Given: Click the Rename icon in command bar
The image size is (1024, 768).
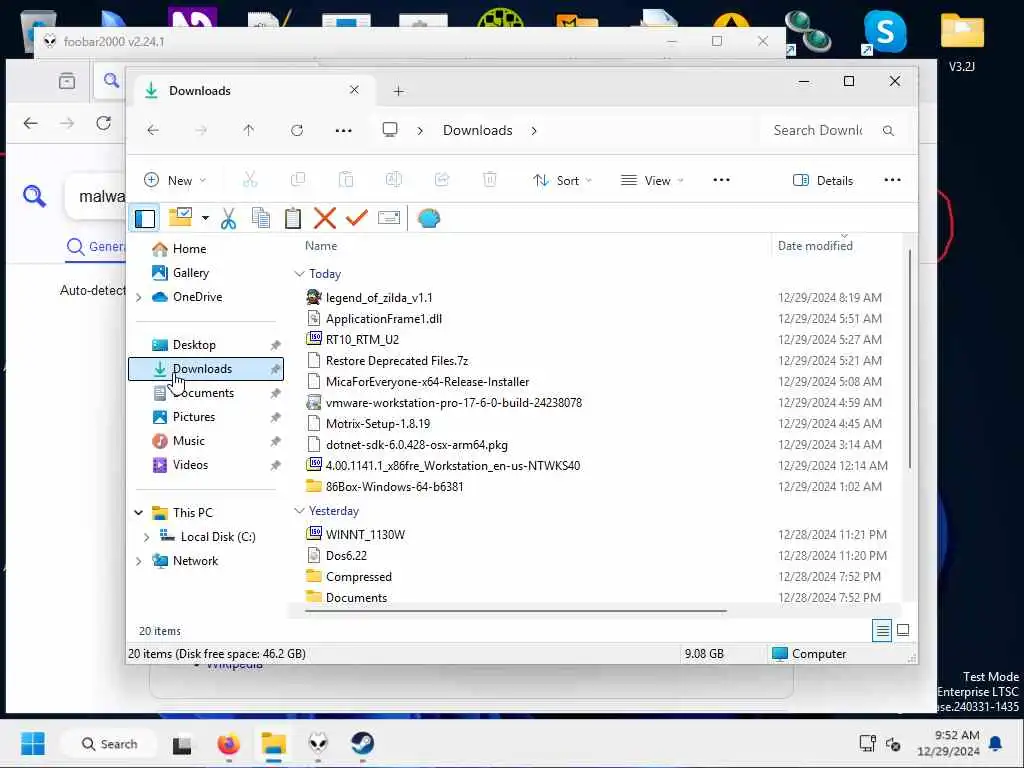Looking at the screenshot, I should tap(394, 180).
